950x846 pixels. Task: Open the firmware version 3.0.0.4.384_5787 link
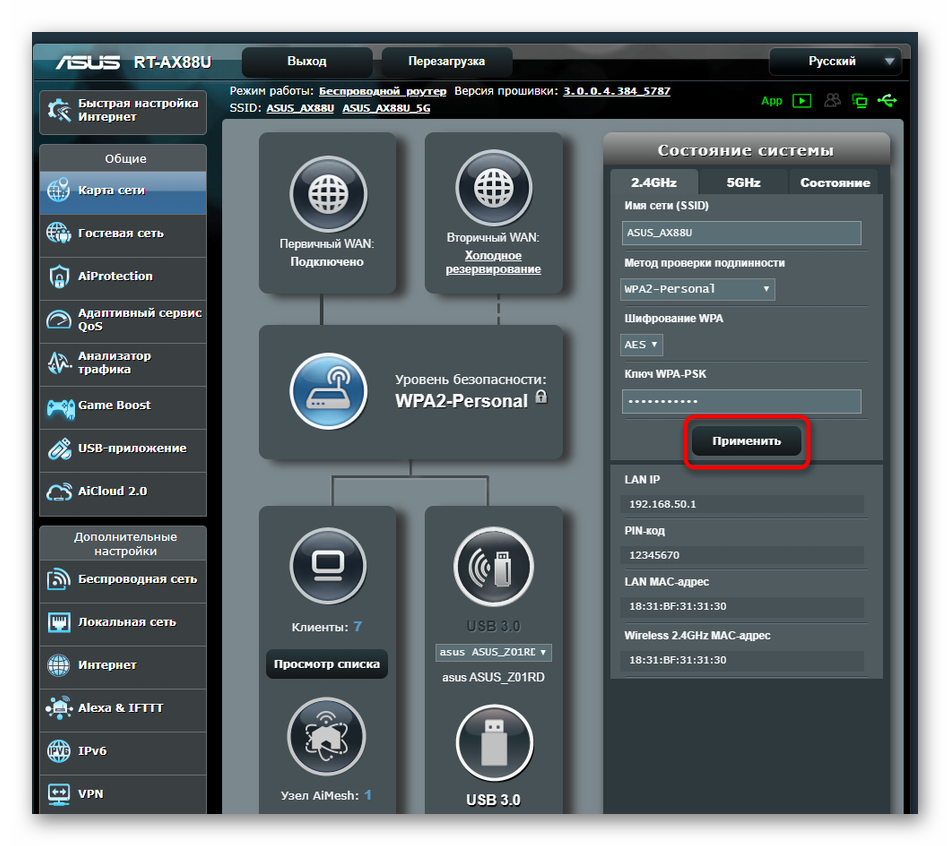[616, 91]
